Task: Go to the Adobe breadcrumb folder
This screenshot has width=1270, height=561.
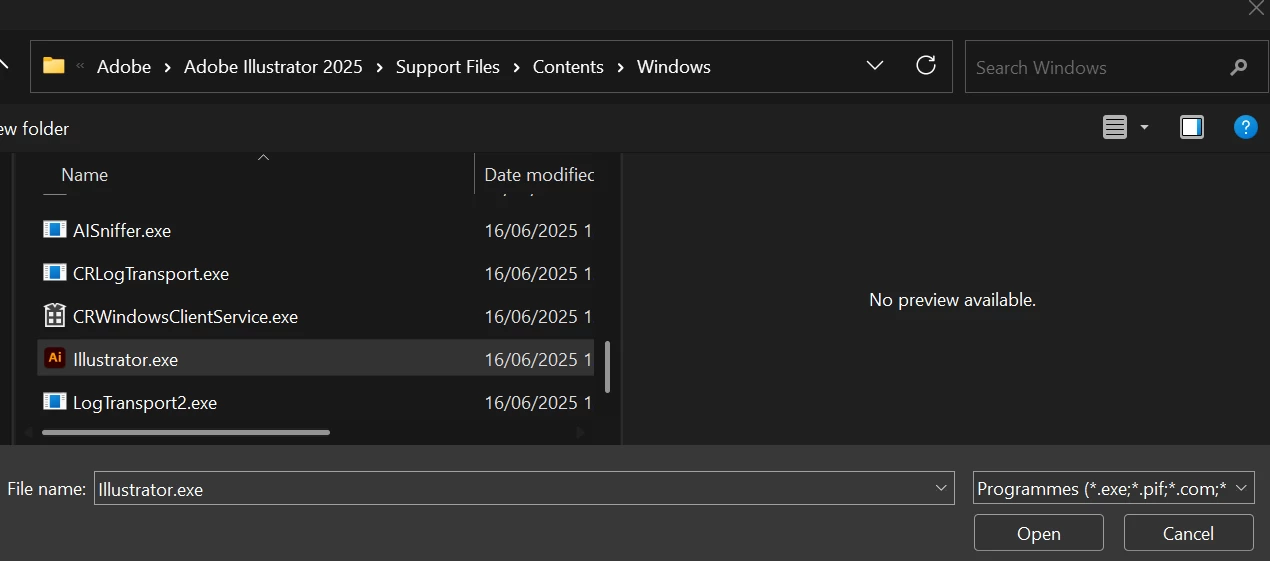Action: (124, 67)
